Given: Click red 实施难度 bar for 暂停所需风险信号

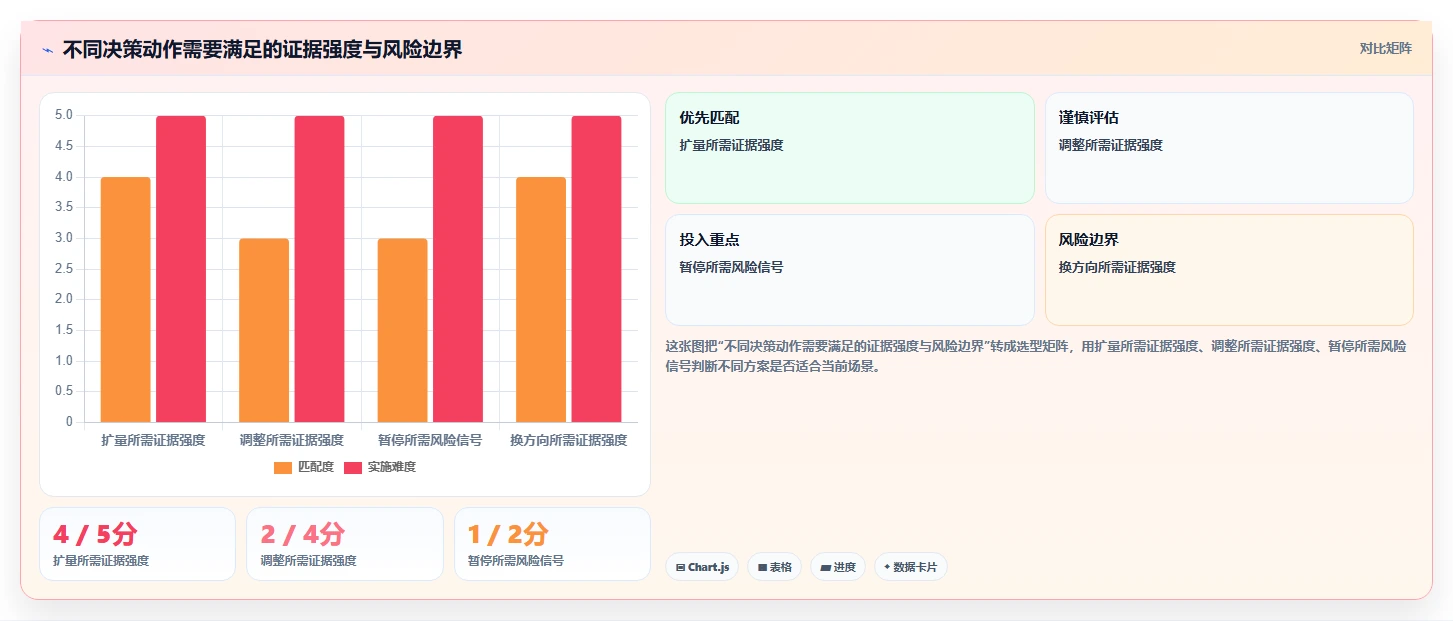Looking at the screenshot, I should (x=458, y=269).
